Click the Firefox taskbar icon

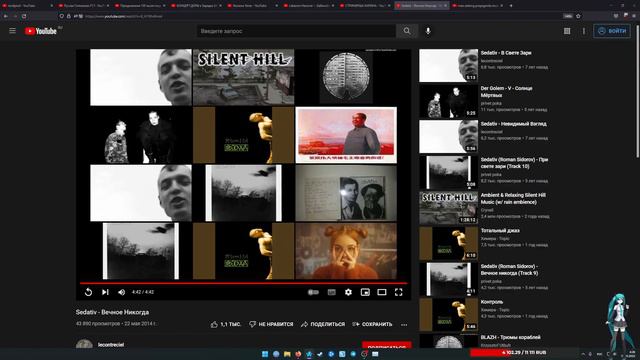click(298, 354)
